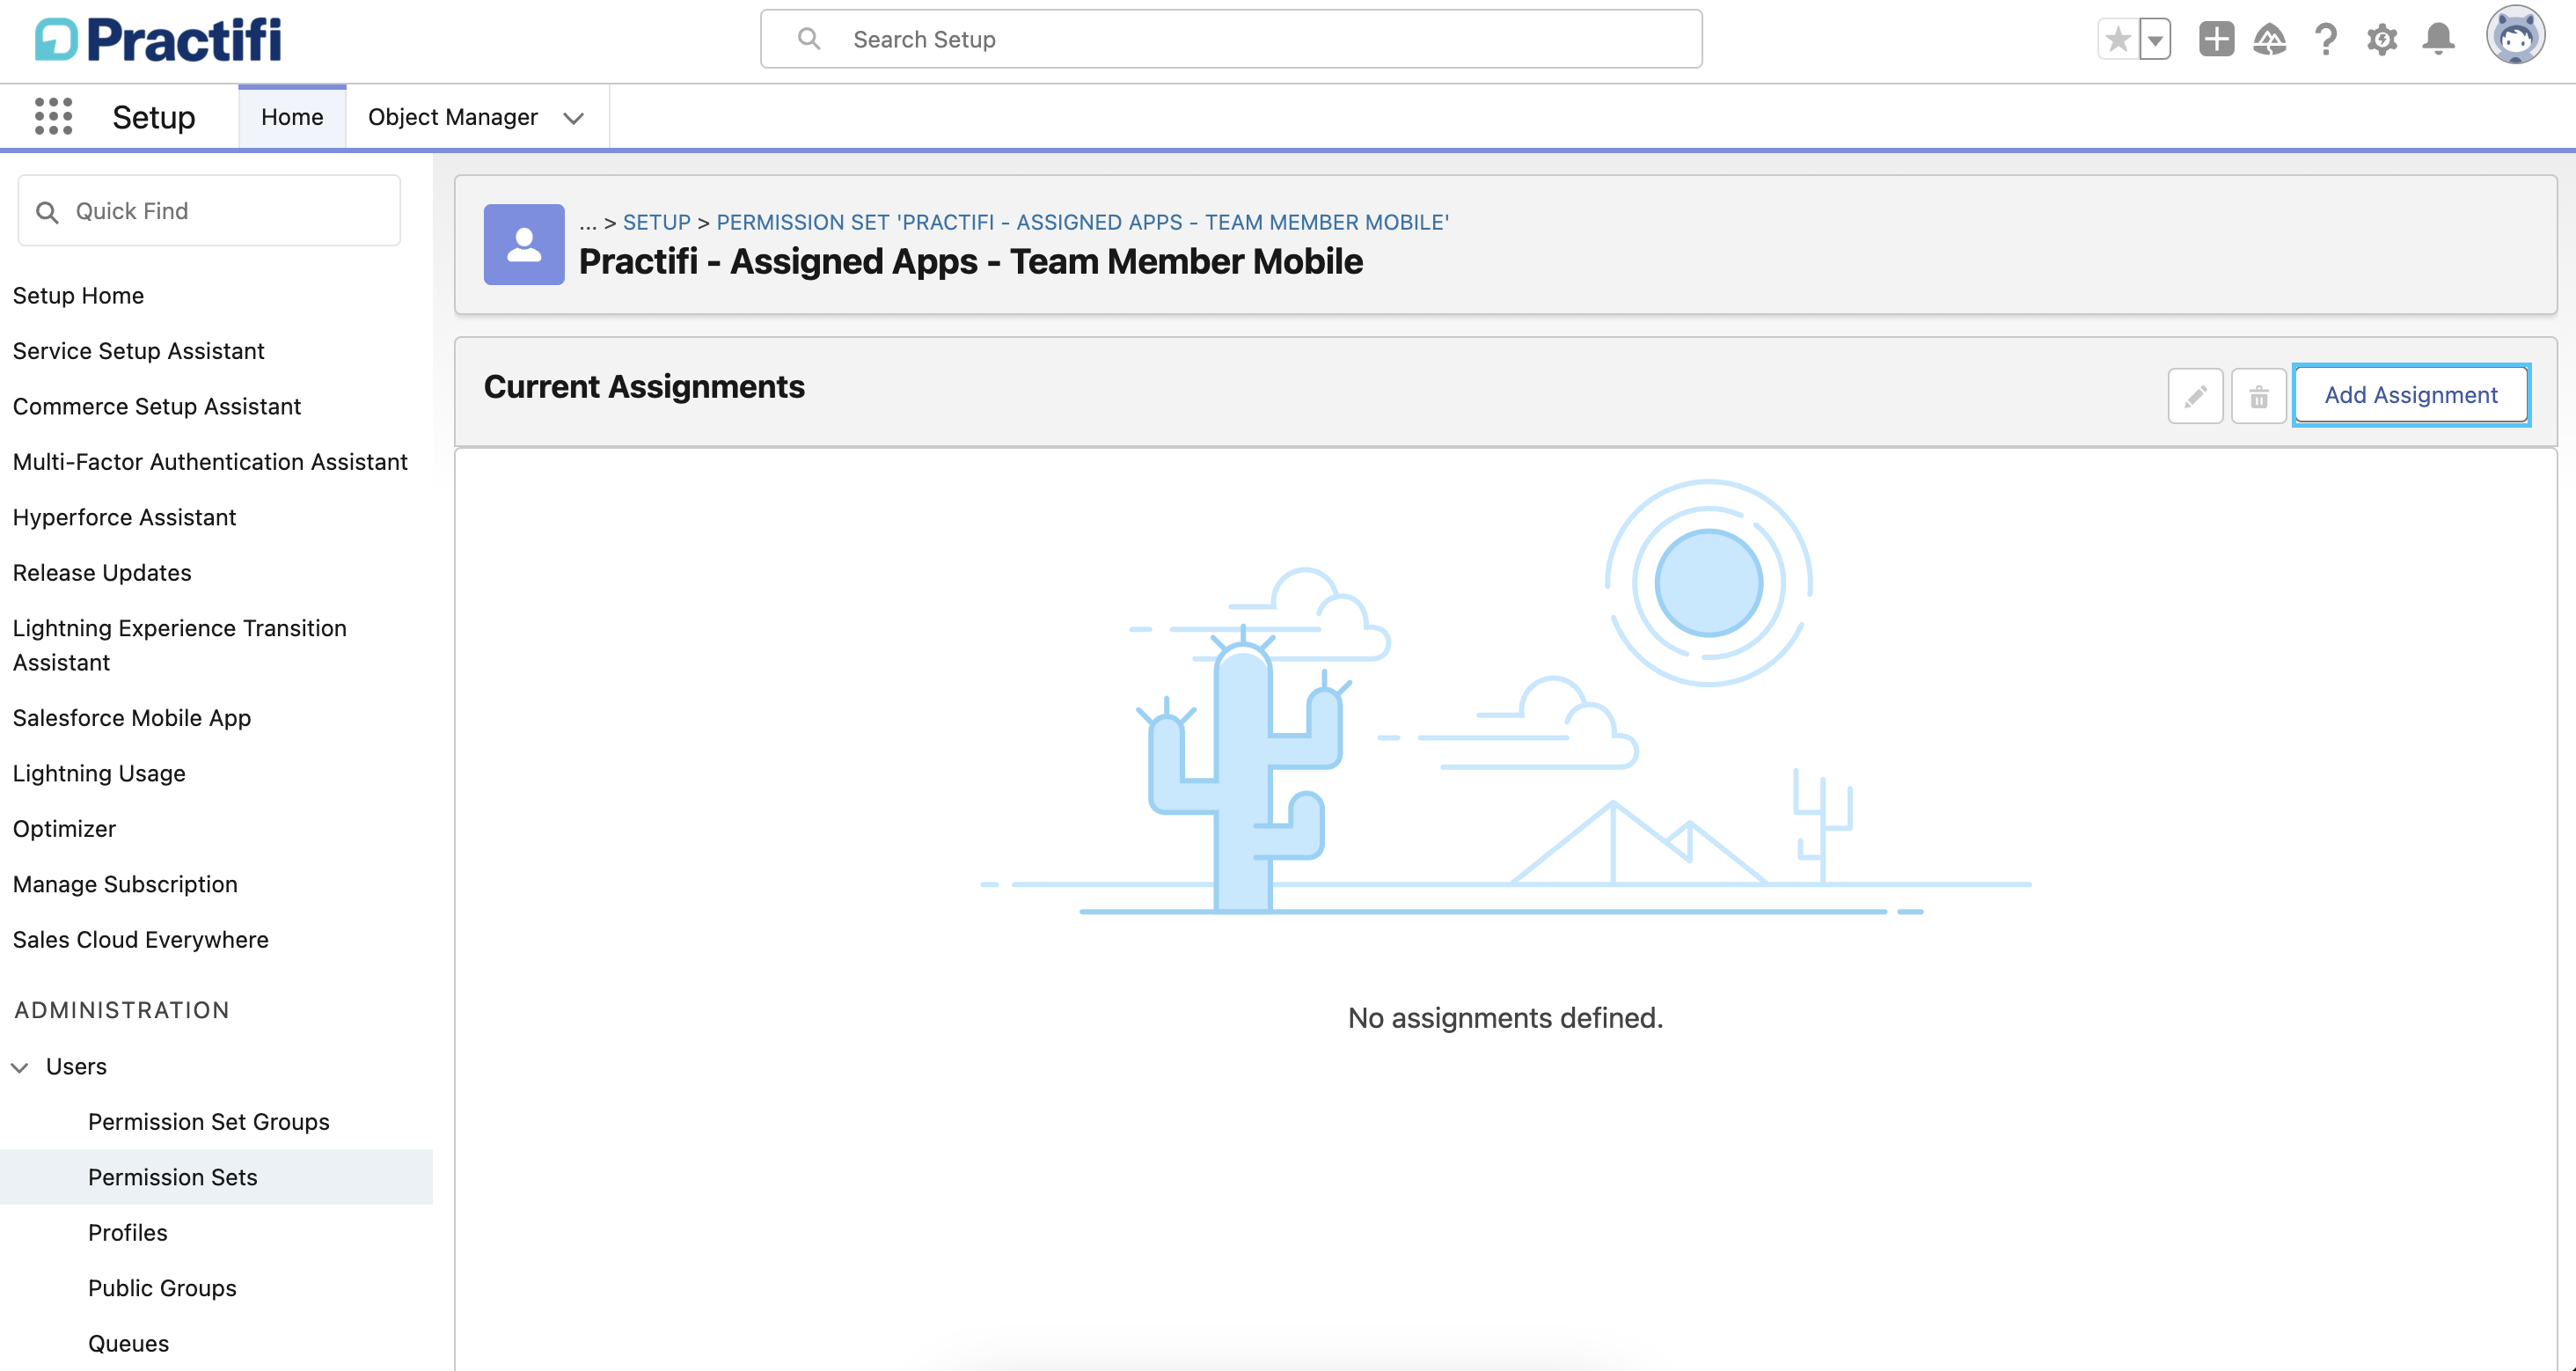Click the edit pencil icon button
Image resolution: width=2576 pixels, height=1371 pixels.
[x=2195, y=396]
